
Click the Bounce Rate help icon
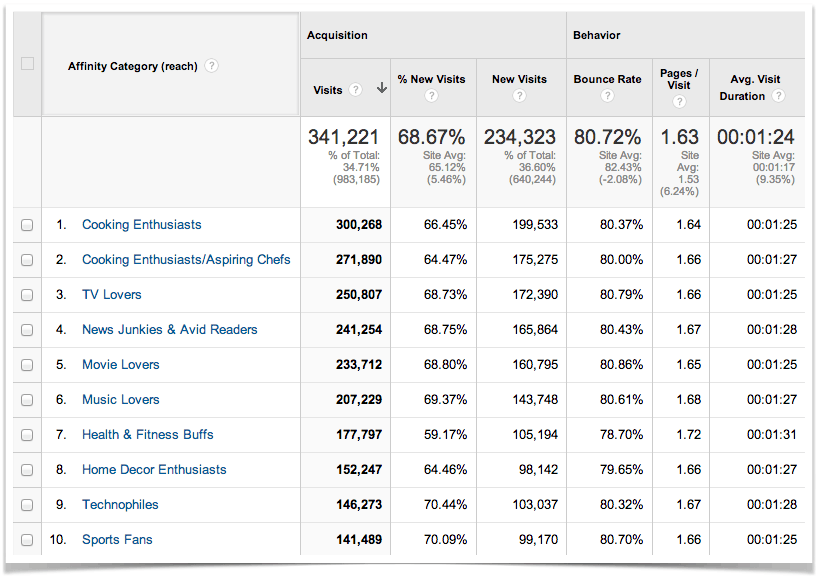pyautogui.click(x=607, y=95)
